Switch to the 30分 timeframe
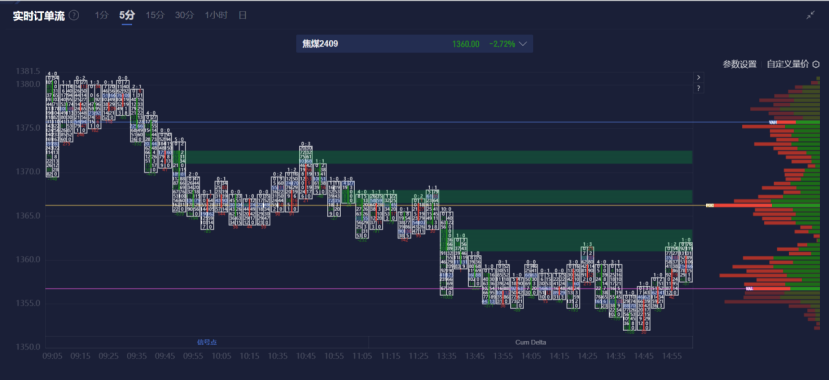 point(185,15)
